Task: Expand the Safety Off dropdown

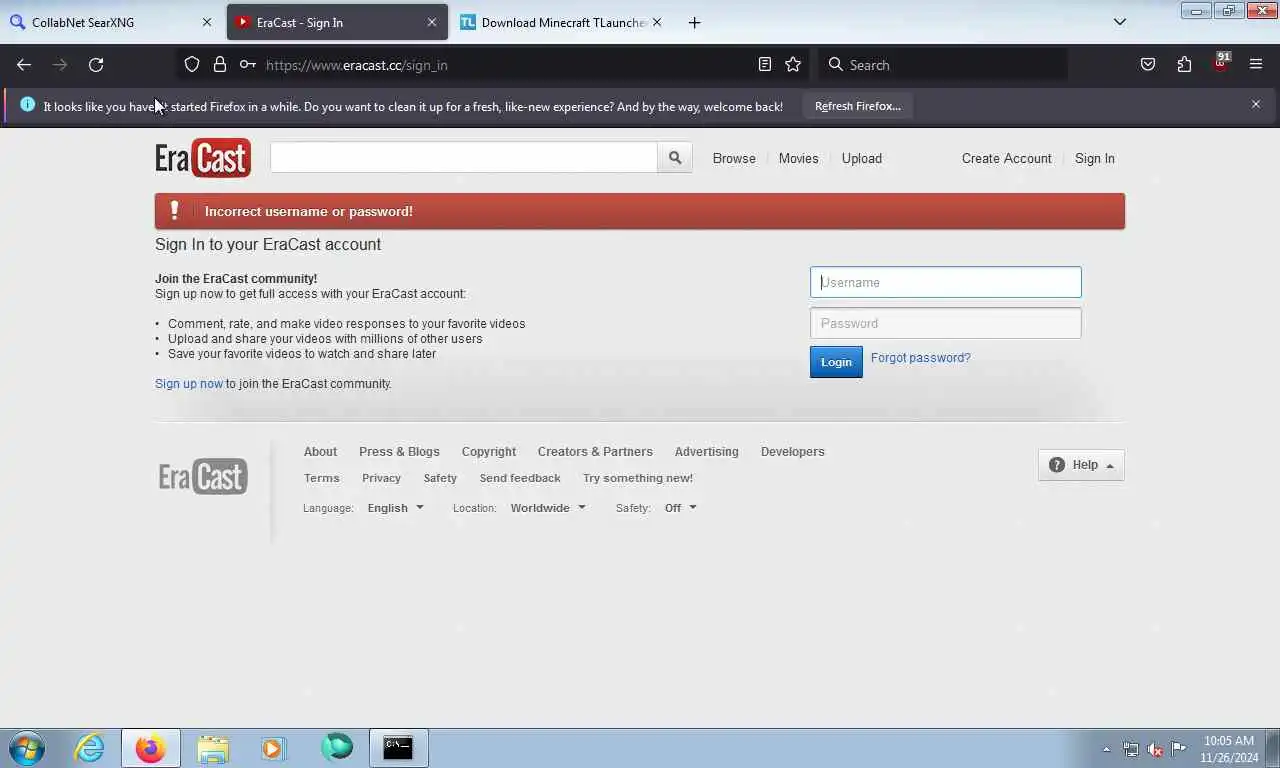Action: [x=680, y=508]
